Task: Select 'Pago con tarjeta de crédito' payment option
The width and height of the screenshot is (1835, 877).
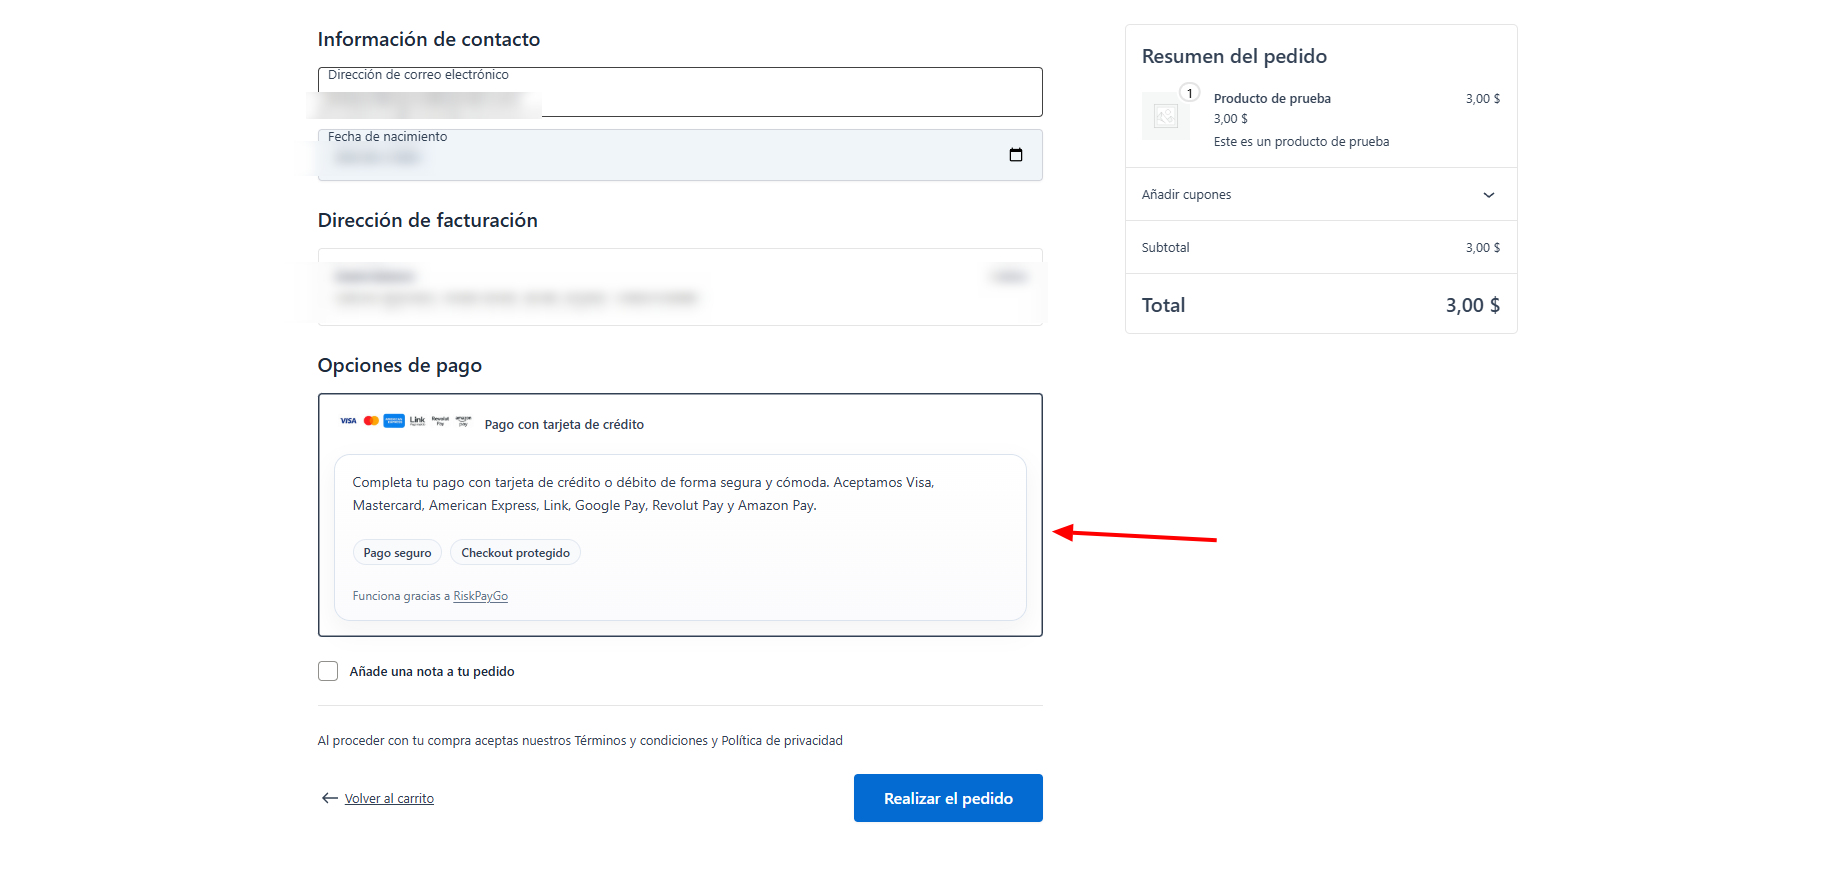Action: [x=564, y=425]
